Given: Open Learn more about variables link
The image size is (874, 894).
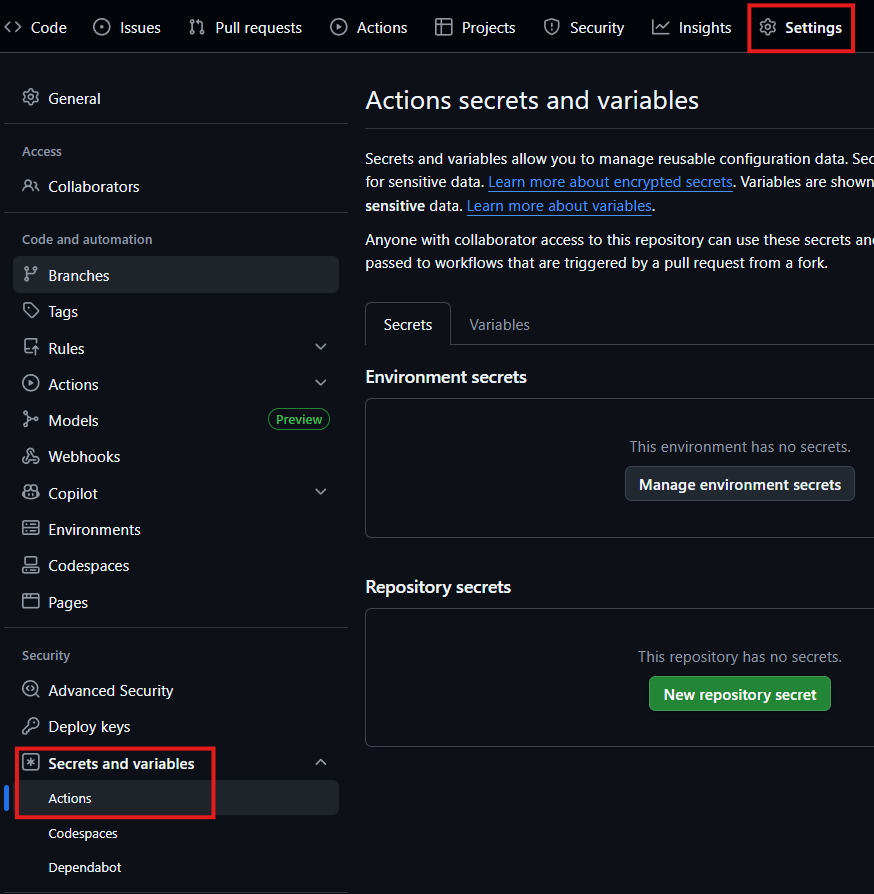Looking at the screenshot, I should point(559,206).
